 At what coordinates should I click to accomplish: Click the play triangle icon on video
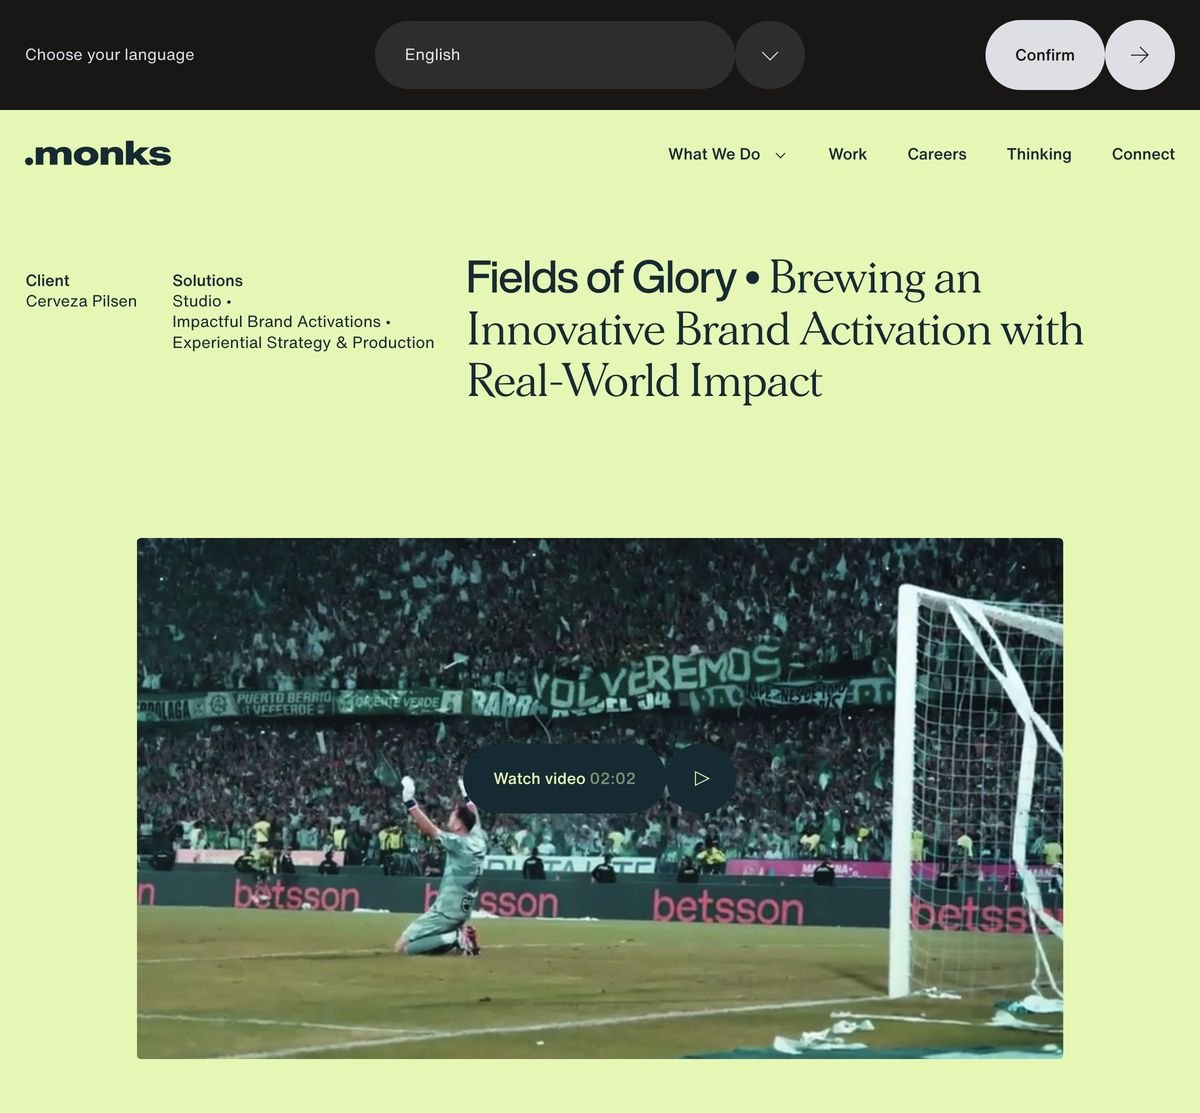701,778
